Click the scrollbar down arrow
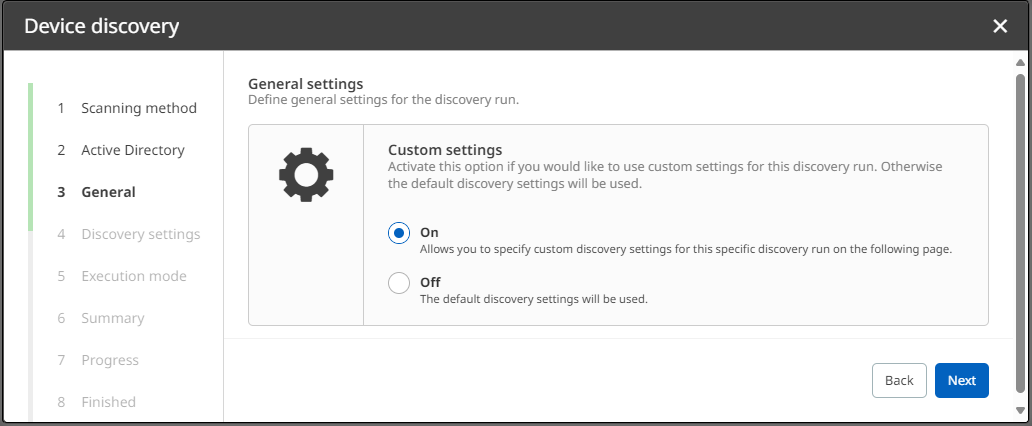This screenshot has height=426, width=1032. [1020, 411]
